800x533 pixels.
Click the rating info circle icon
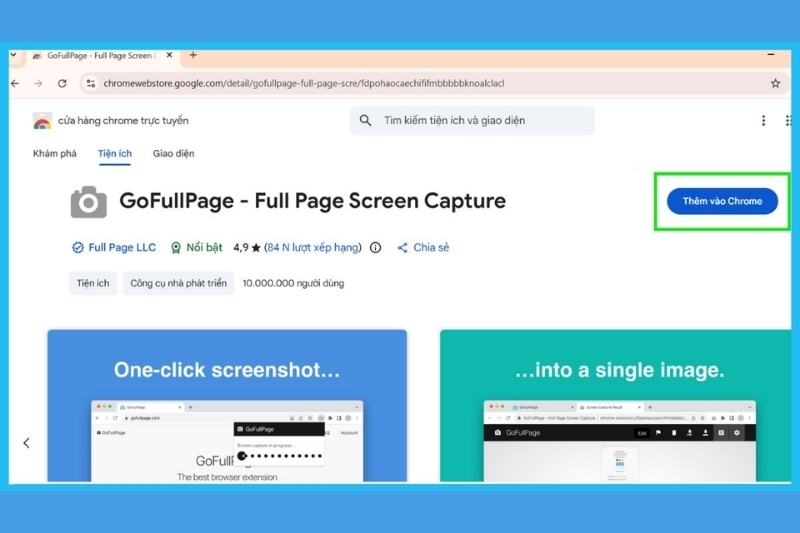[376, 247]
